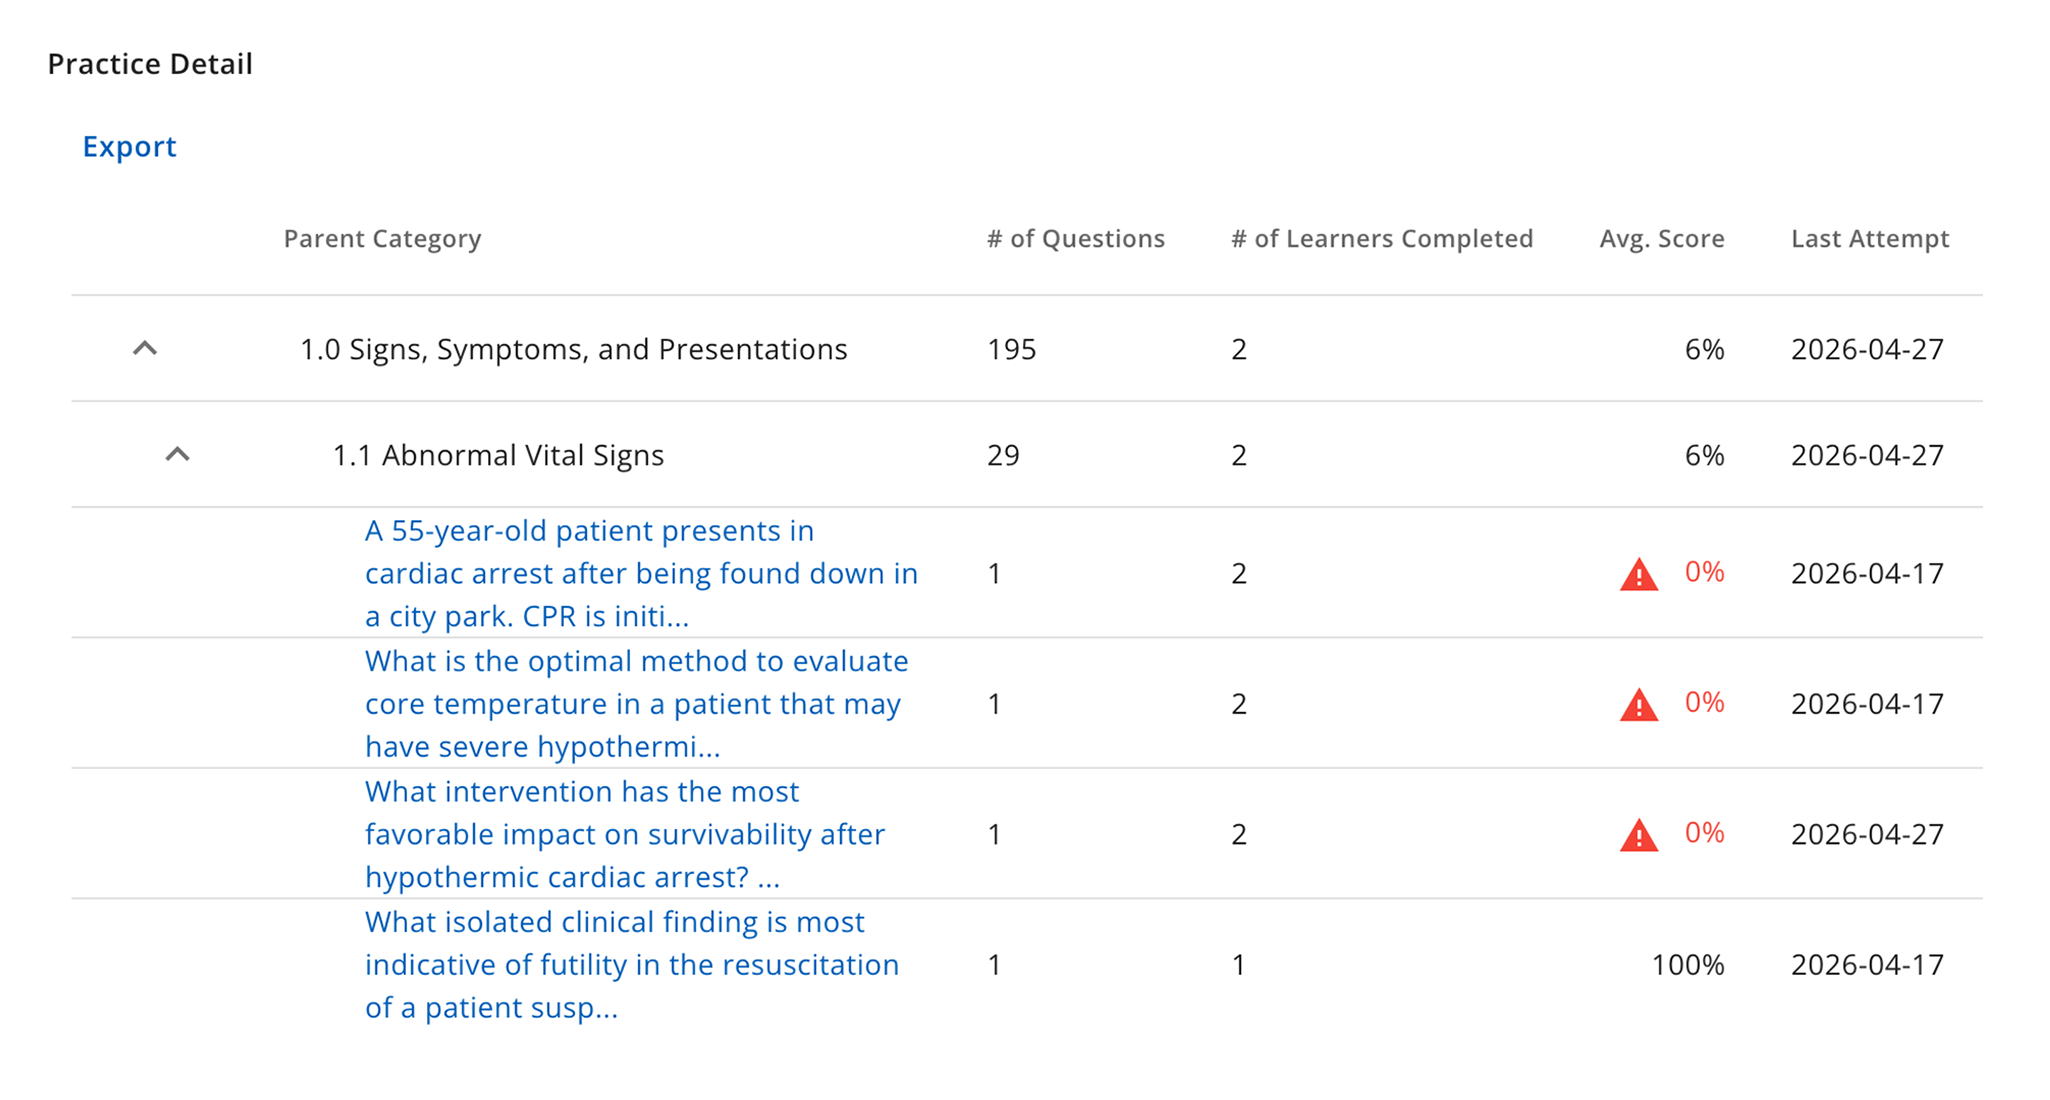Image resolution: width=2050 pixels, height=1100 pixels.
Task: Open the Export option
Action: click(129, 146)
